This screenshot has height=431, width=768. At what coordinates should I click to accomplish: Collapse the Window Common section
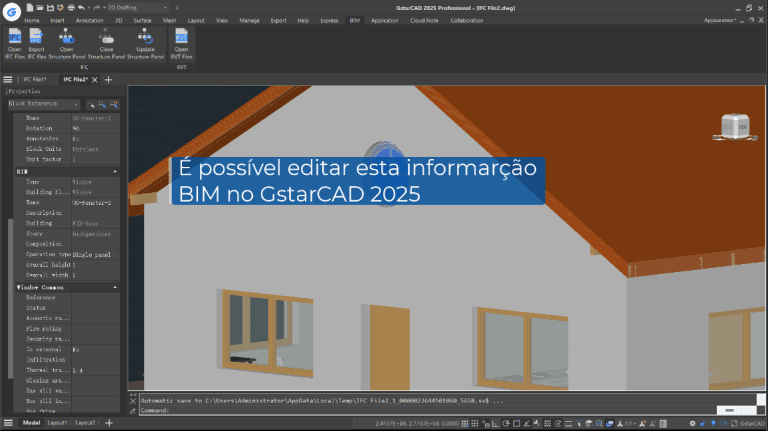(115, 287)
